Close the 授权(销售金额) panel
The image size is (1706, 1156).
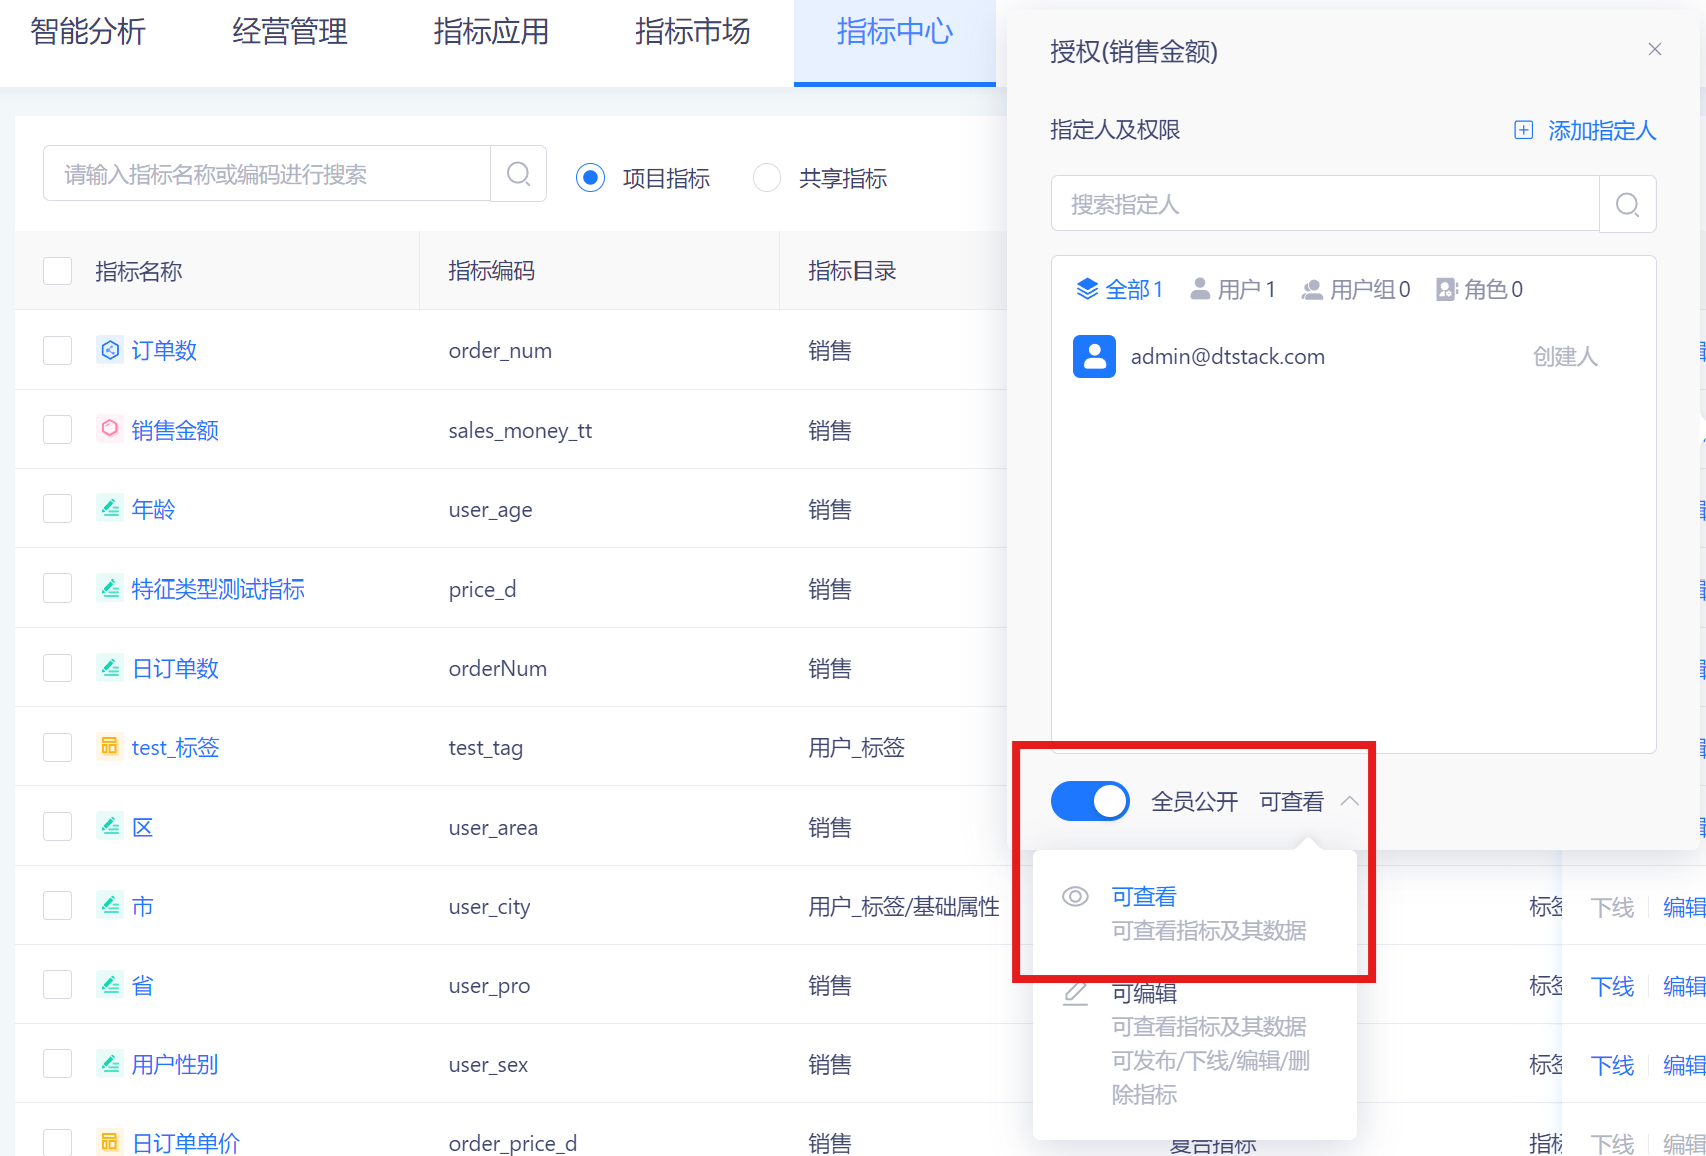1654,49
